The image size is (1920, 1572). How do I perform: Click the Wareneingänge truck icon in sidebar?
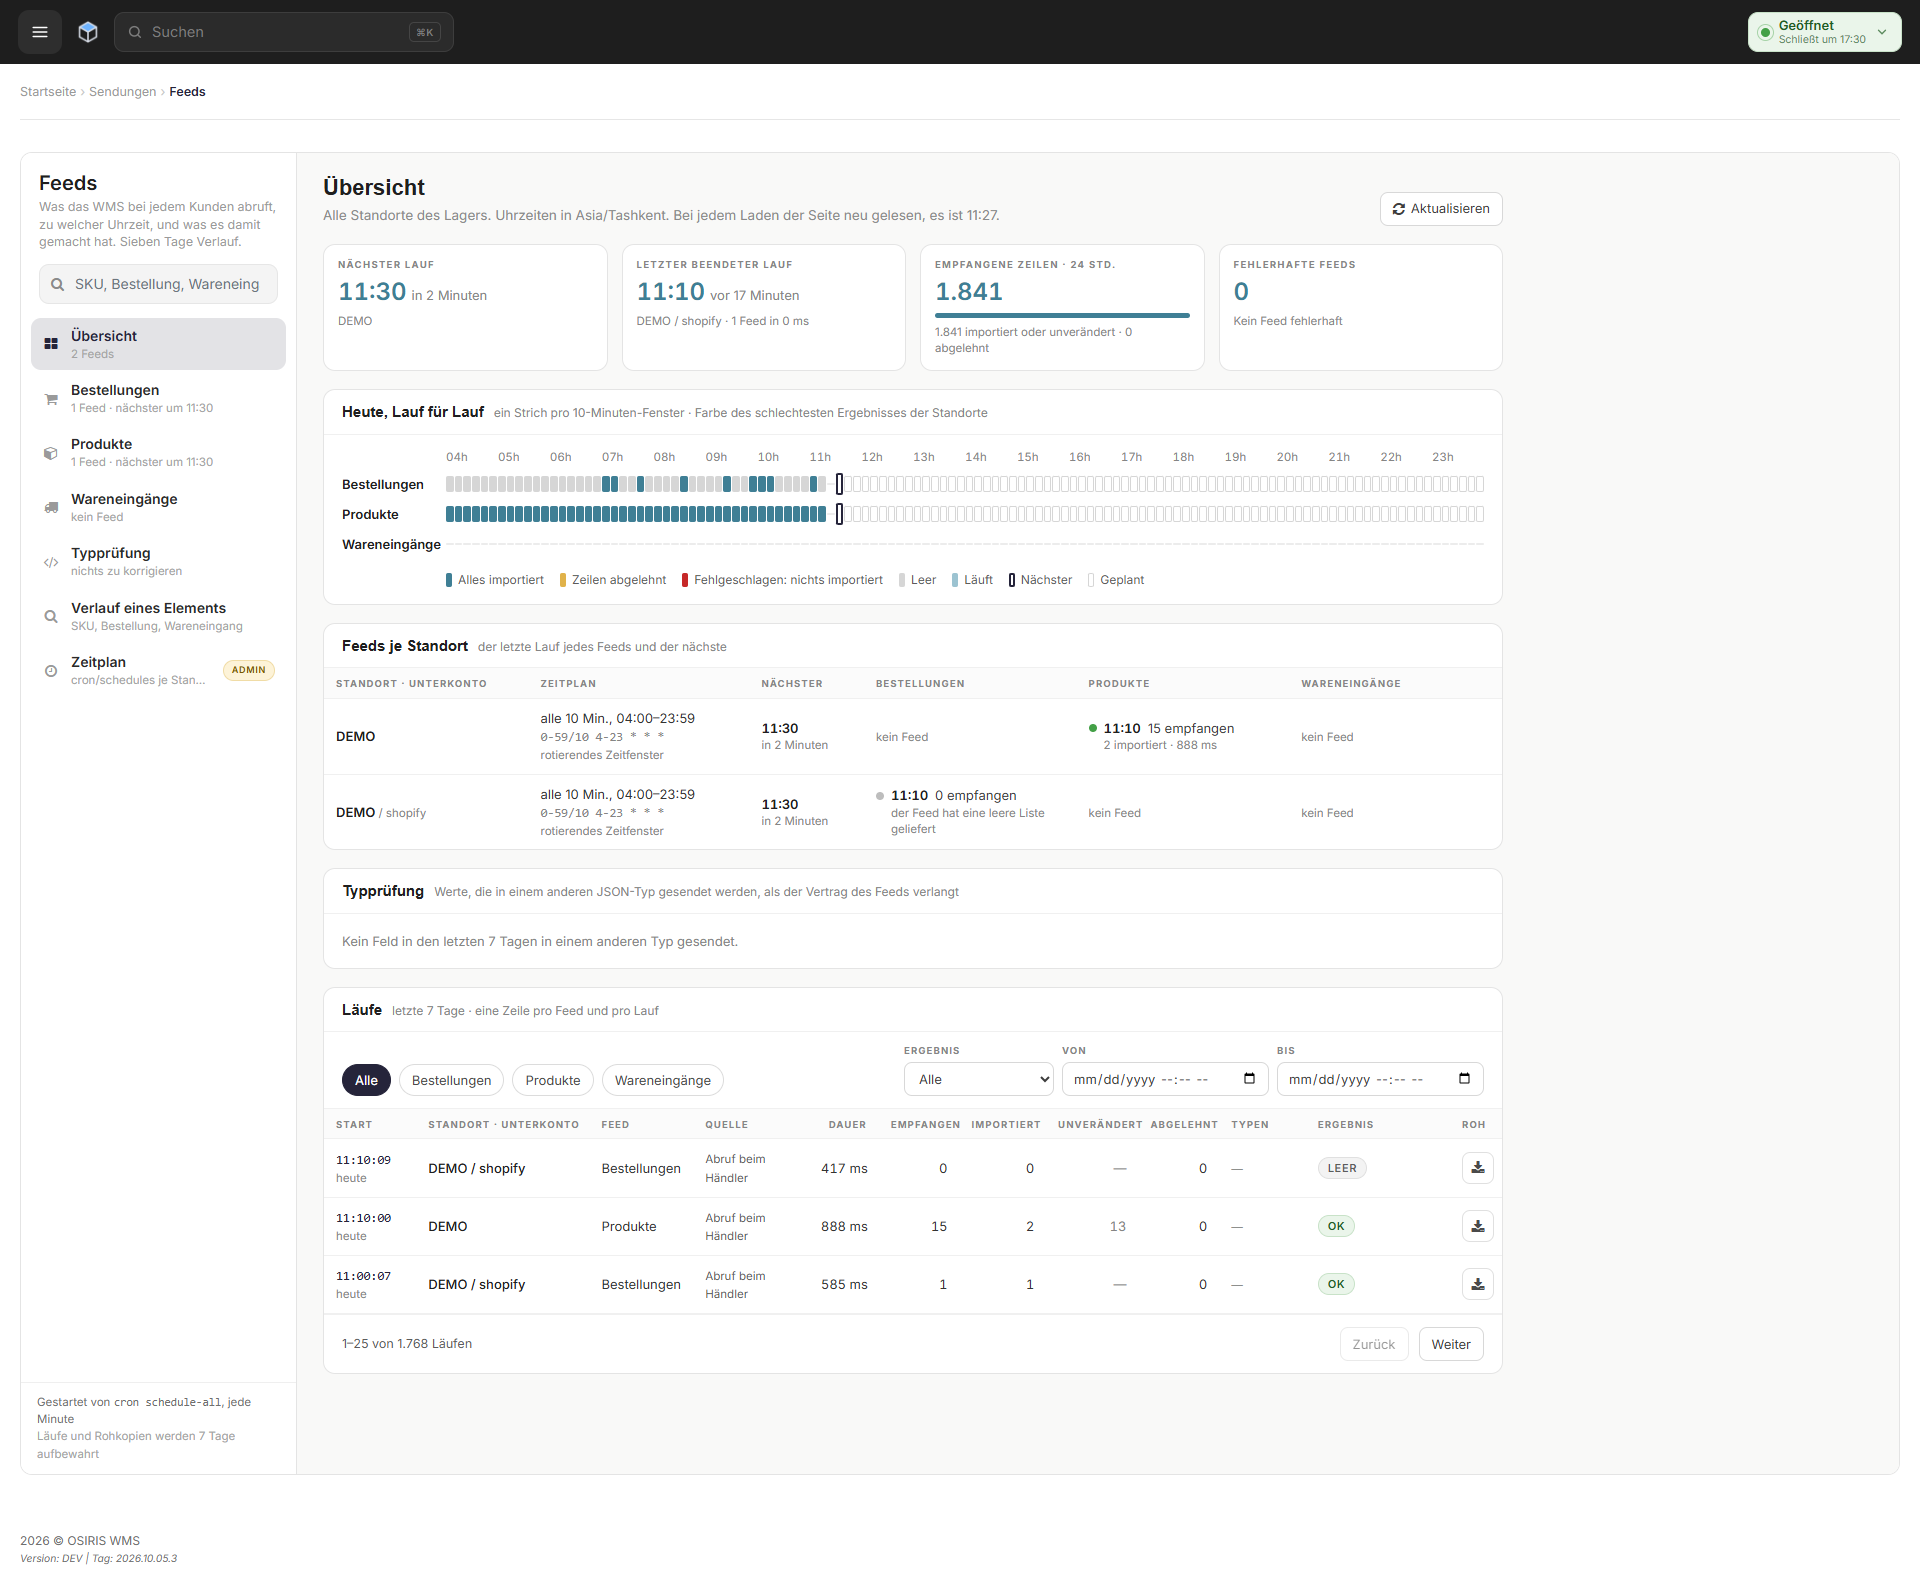[51, 508]
